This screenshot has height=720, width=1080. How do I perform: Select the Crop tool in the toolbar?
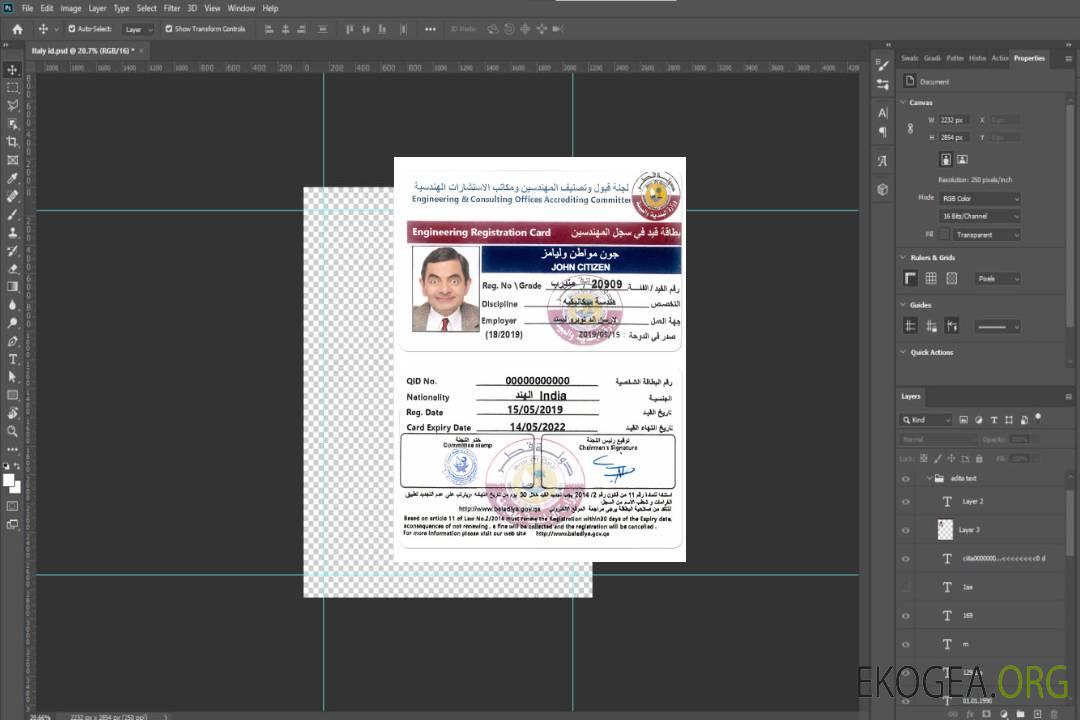13,142
